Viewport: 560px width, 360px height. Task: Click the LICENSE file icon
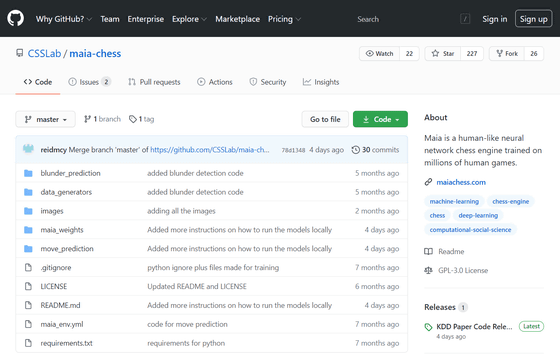click(x=28, y=286)
